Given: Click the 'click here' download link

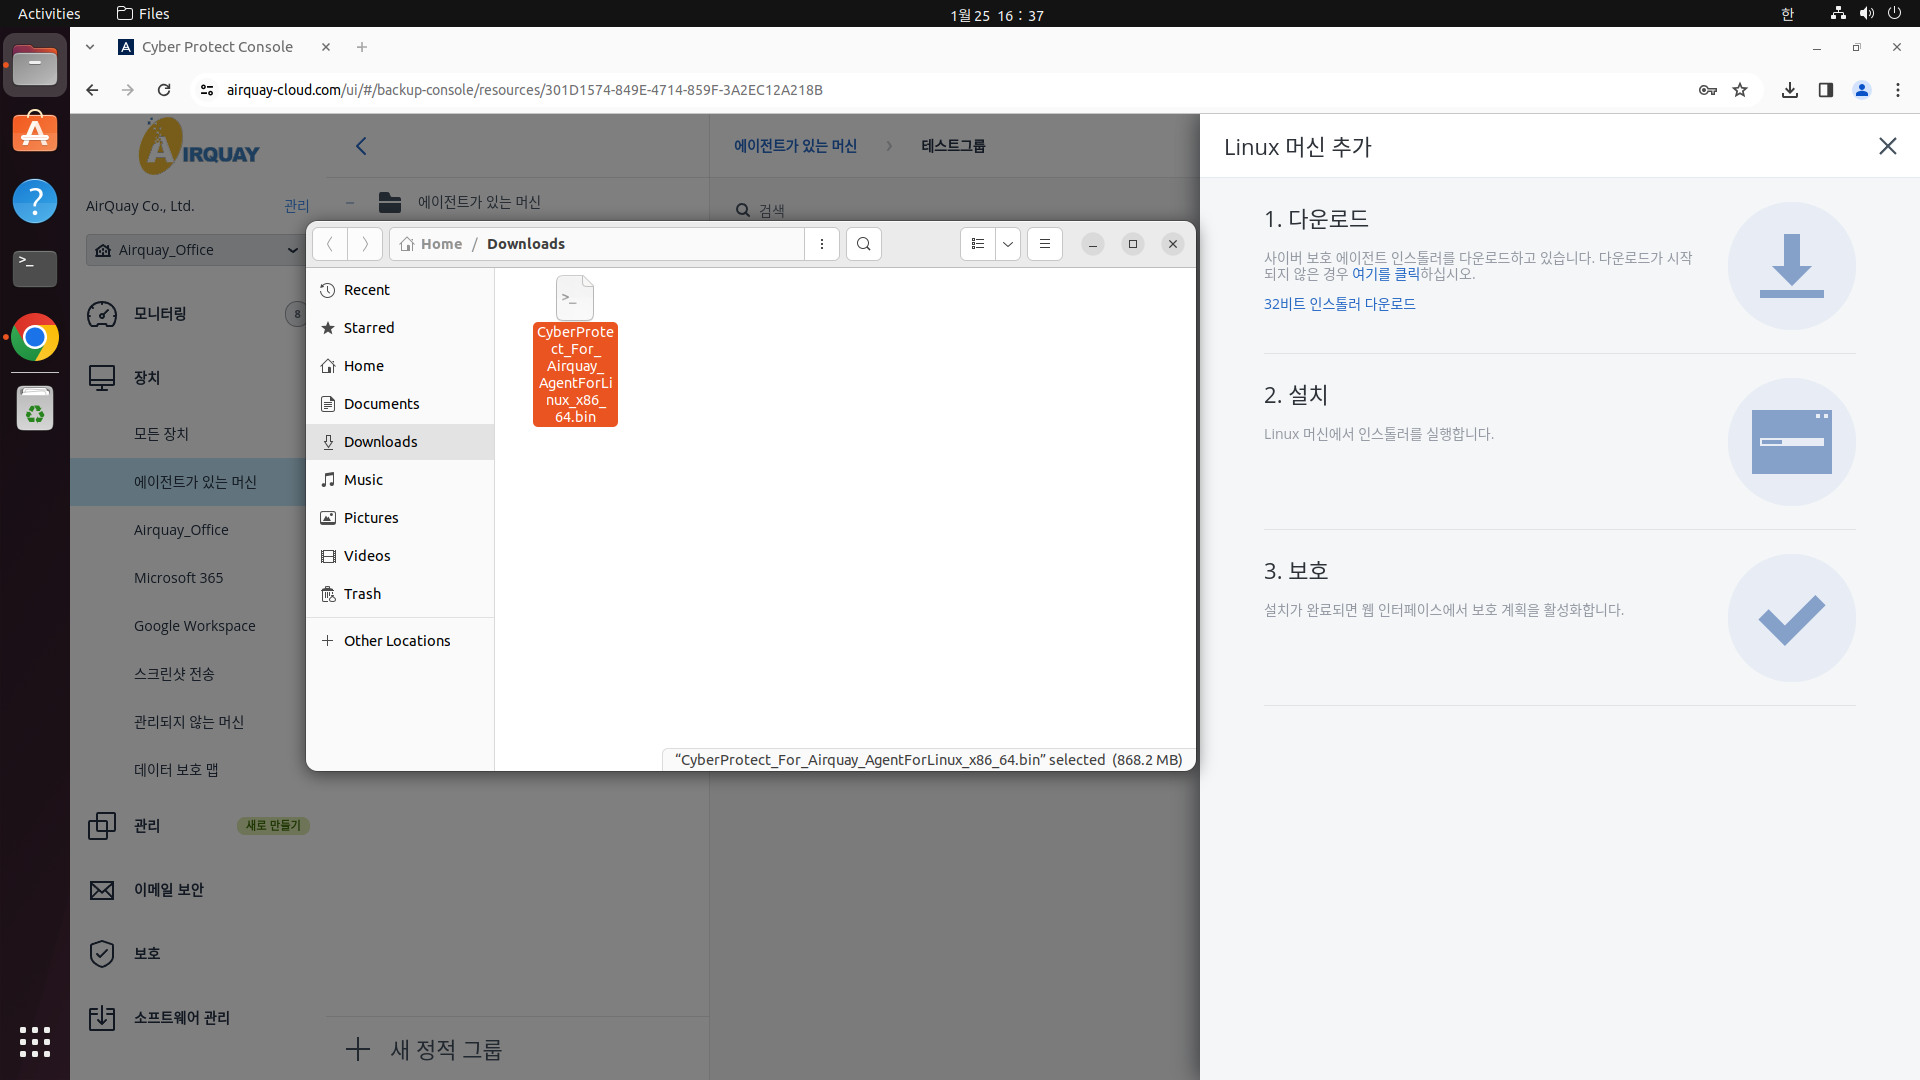Looking at the screenshot, I should pos(1385,274).
